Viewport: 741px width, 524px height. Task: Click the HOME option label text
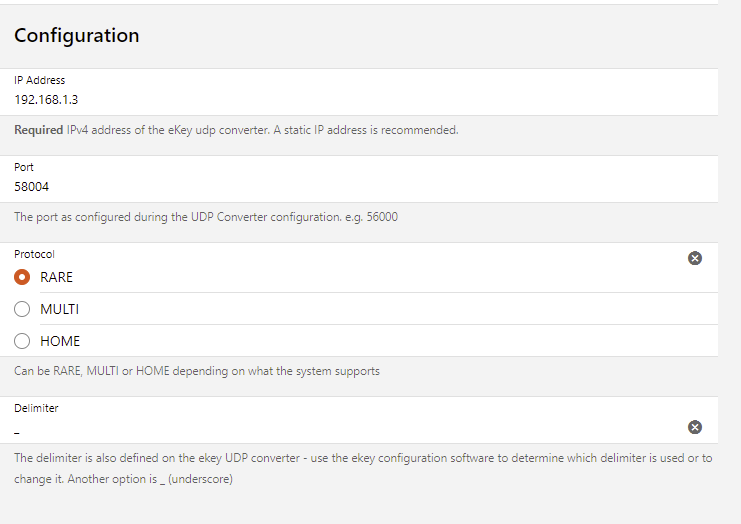(60, 341)
